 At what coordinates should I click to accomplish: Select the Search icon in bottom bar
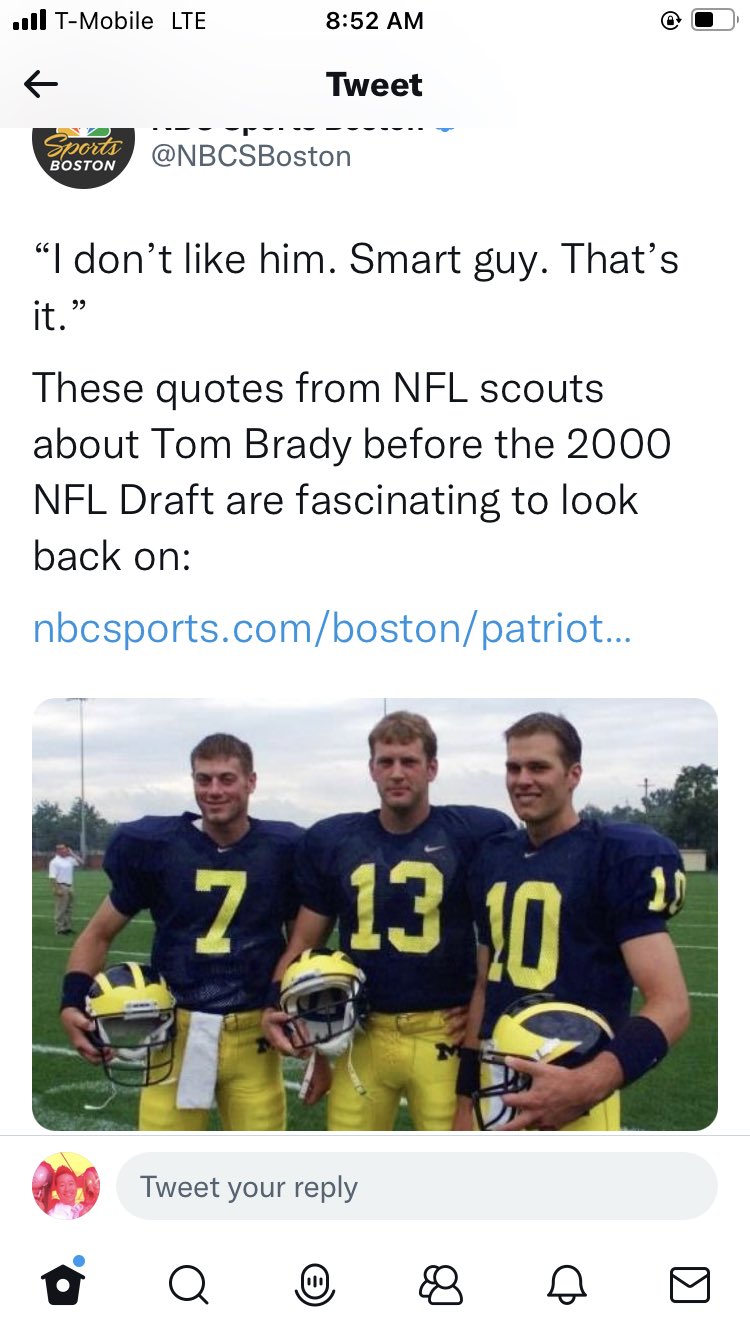[x=188, y=1288]
